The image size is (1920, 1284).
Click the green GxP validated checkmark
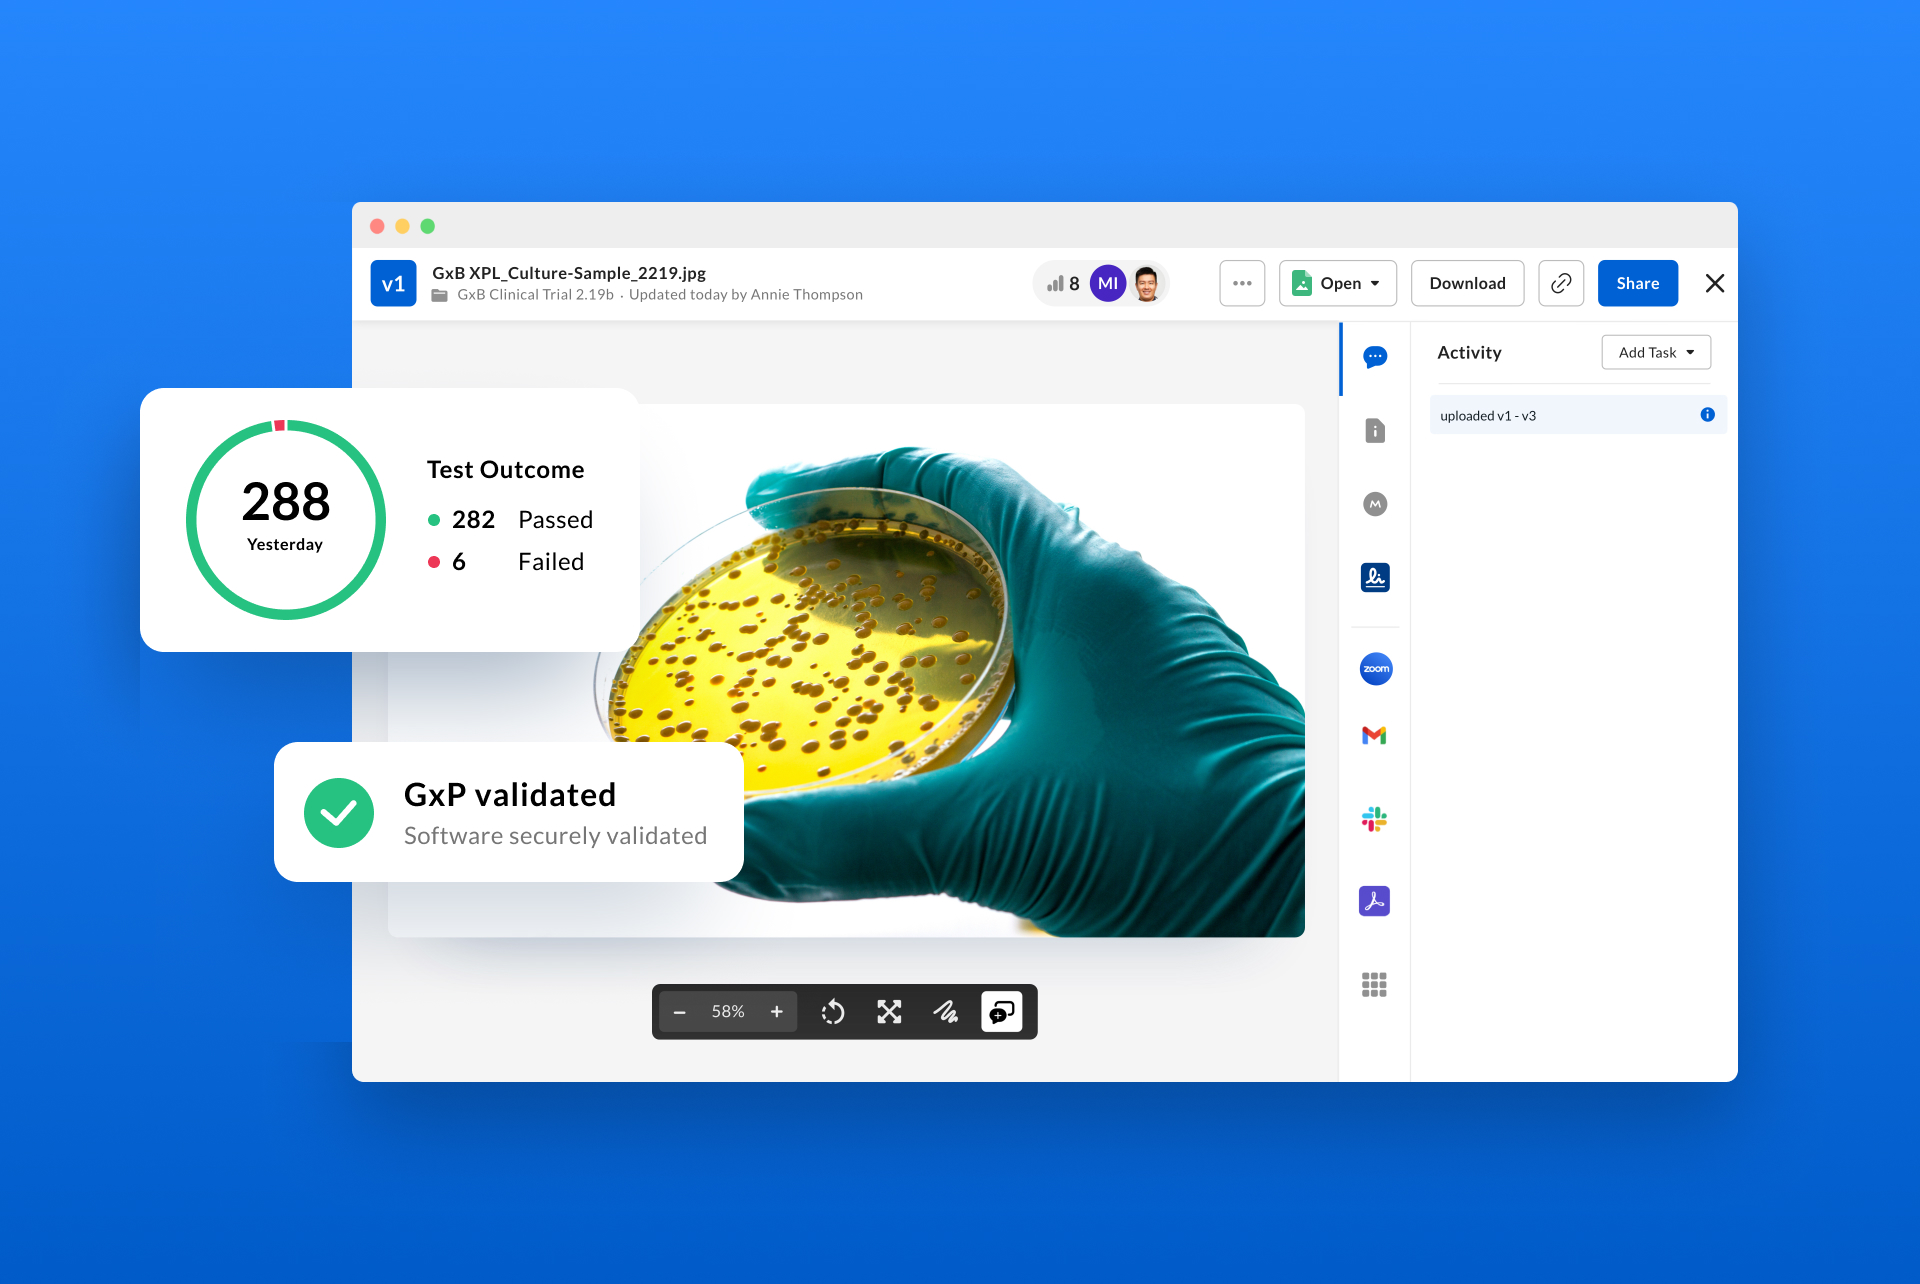tap(339, 813)
